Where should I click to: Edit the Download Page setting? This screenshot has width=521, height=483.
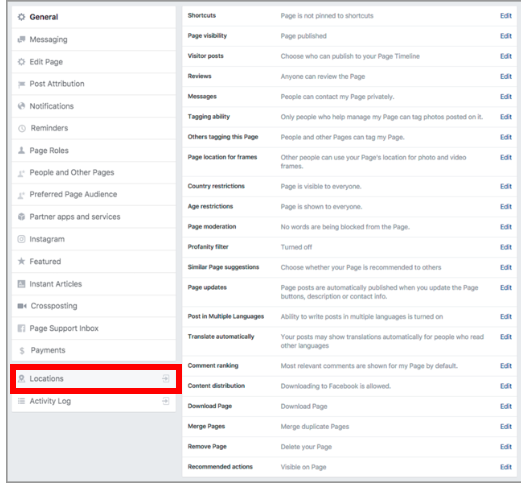(506, 406)
